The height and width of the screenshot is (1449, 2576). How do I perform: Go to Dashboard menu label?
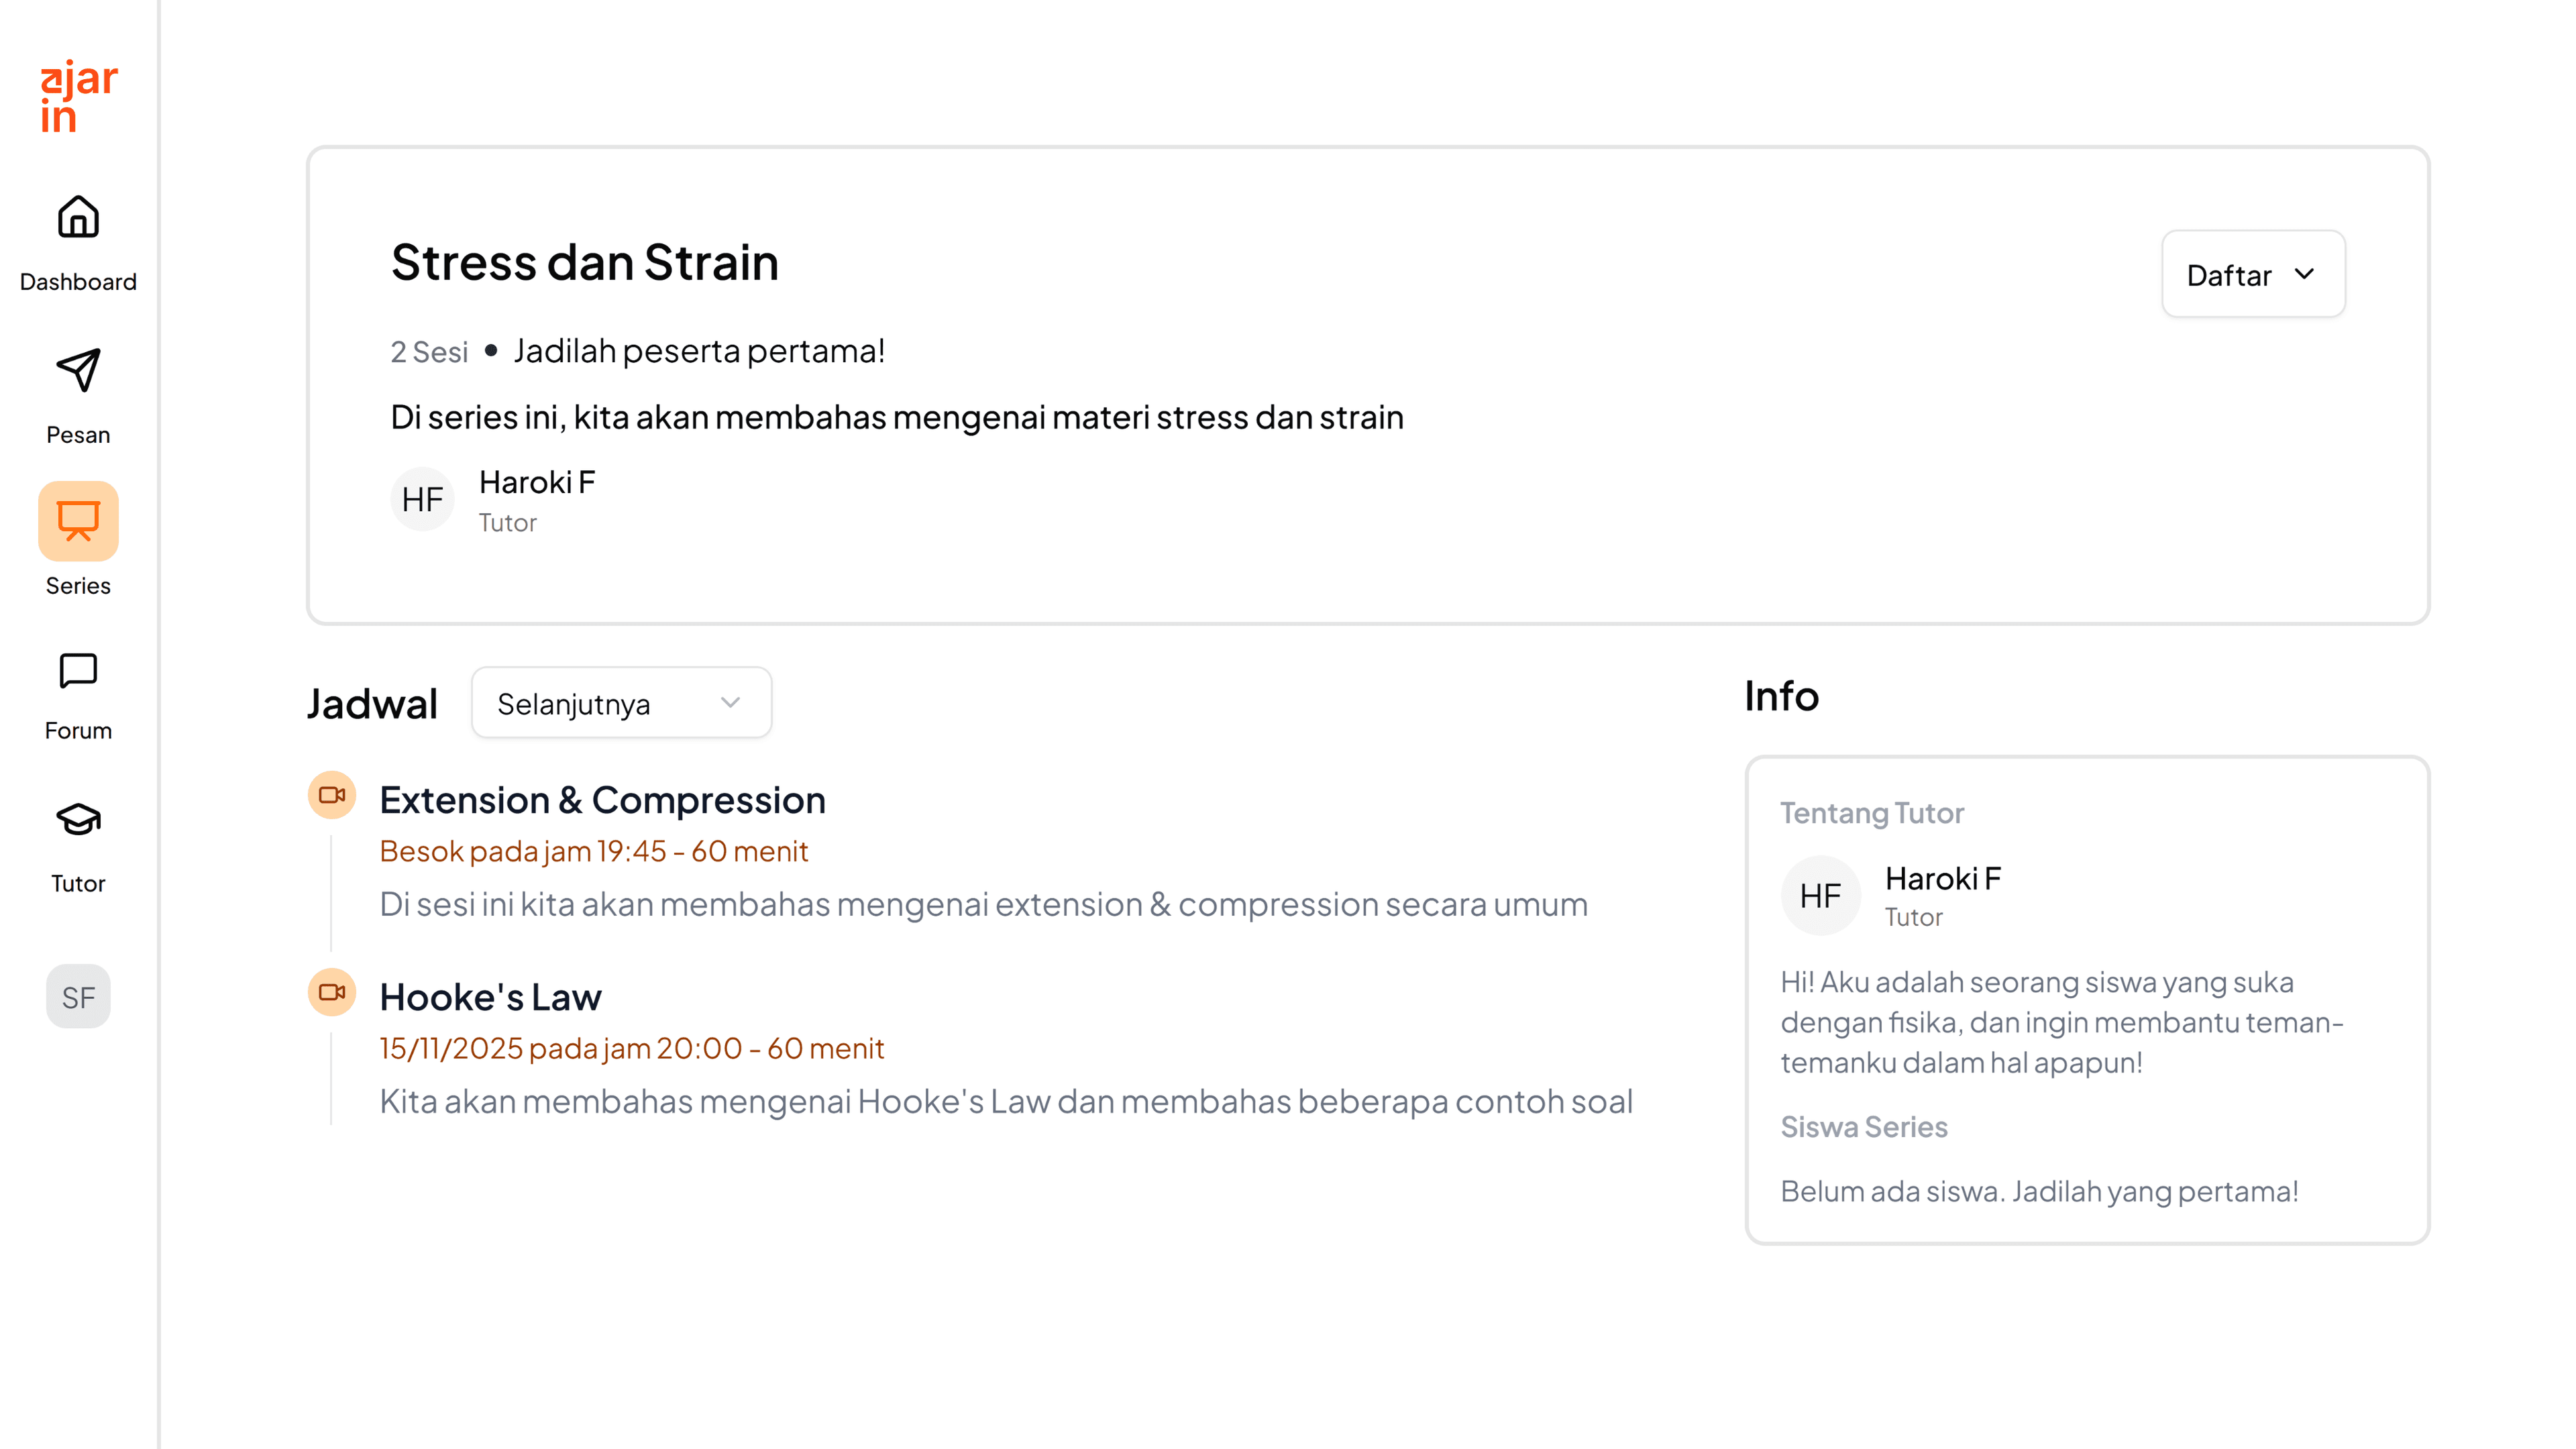pyautogui.click(x=78, y=282)
